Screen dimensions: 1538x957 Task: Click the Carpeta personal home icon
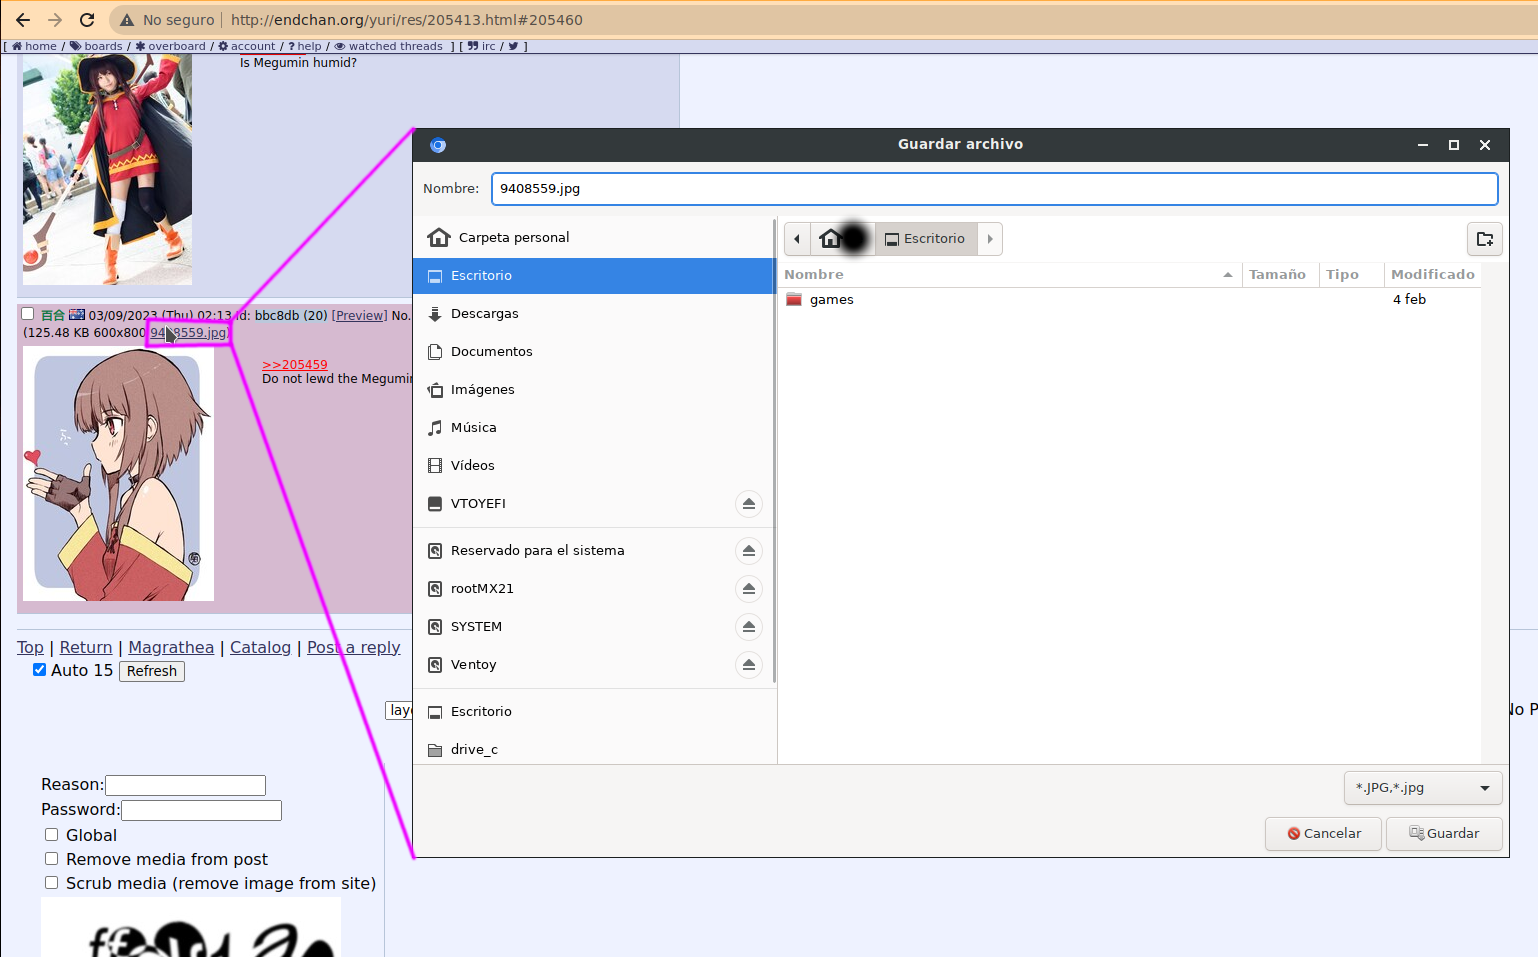438,237
